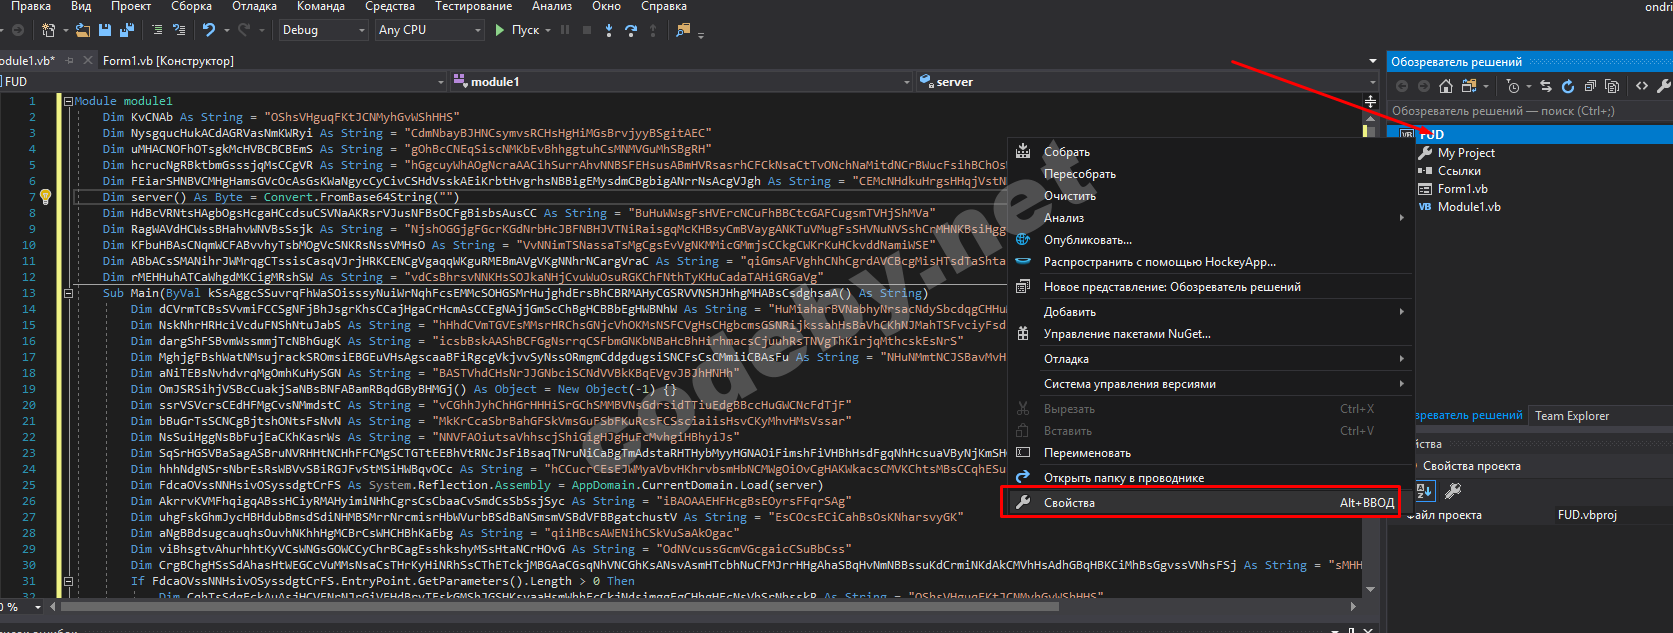The width and height of the screenshot is (1673, 633).
Task: Toggle alphabetical sort in properties panel
Action: (1425, 490)
